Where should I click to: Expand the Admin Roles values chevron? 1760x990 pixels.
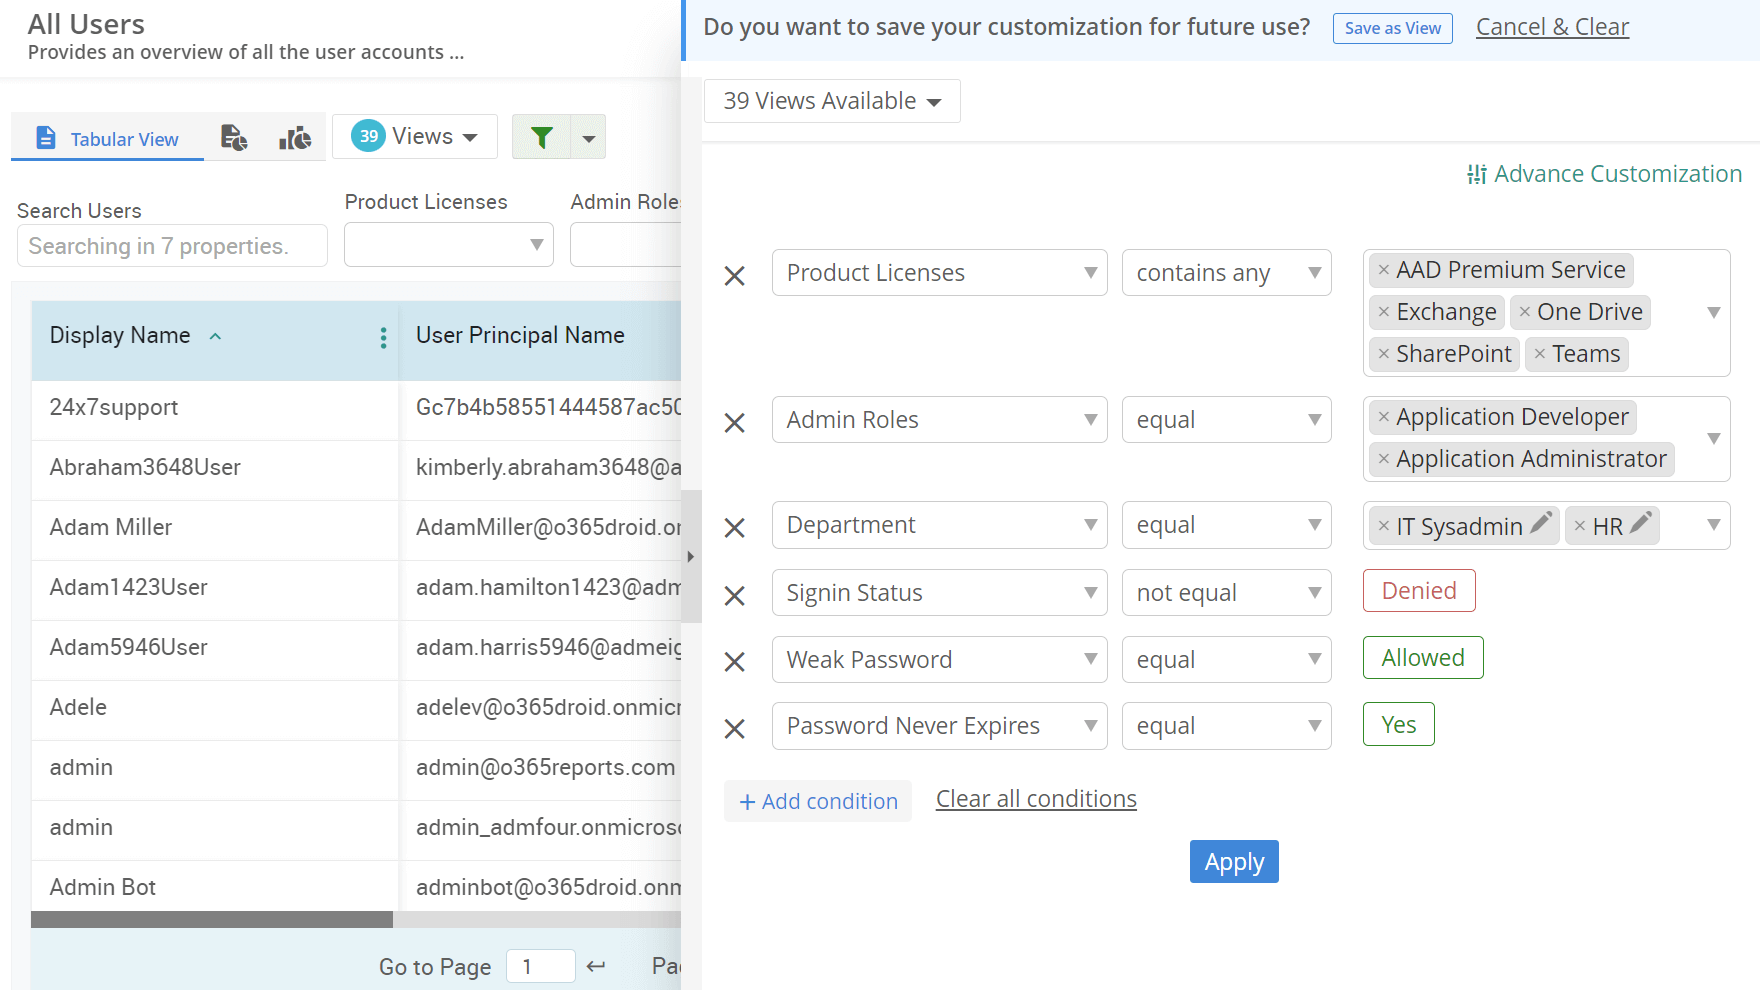pos(1714,439)
